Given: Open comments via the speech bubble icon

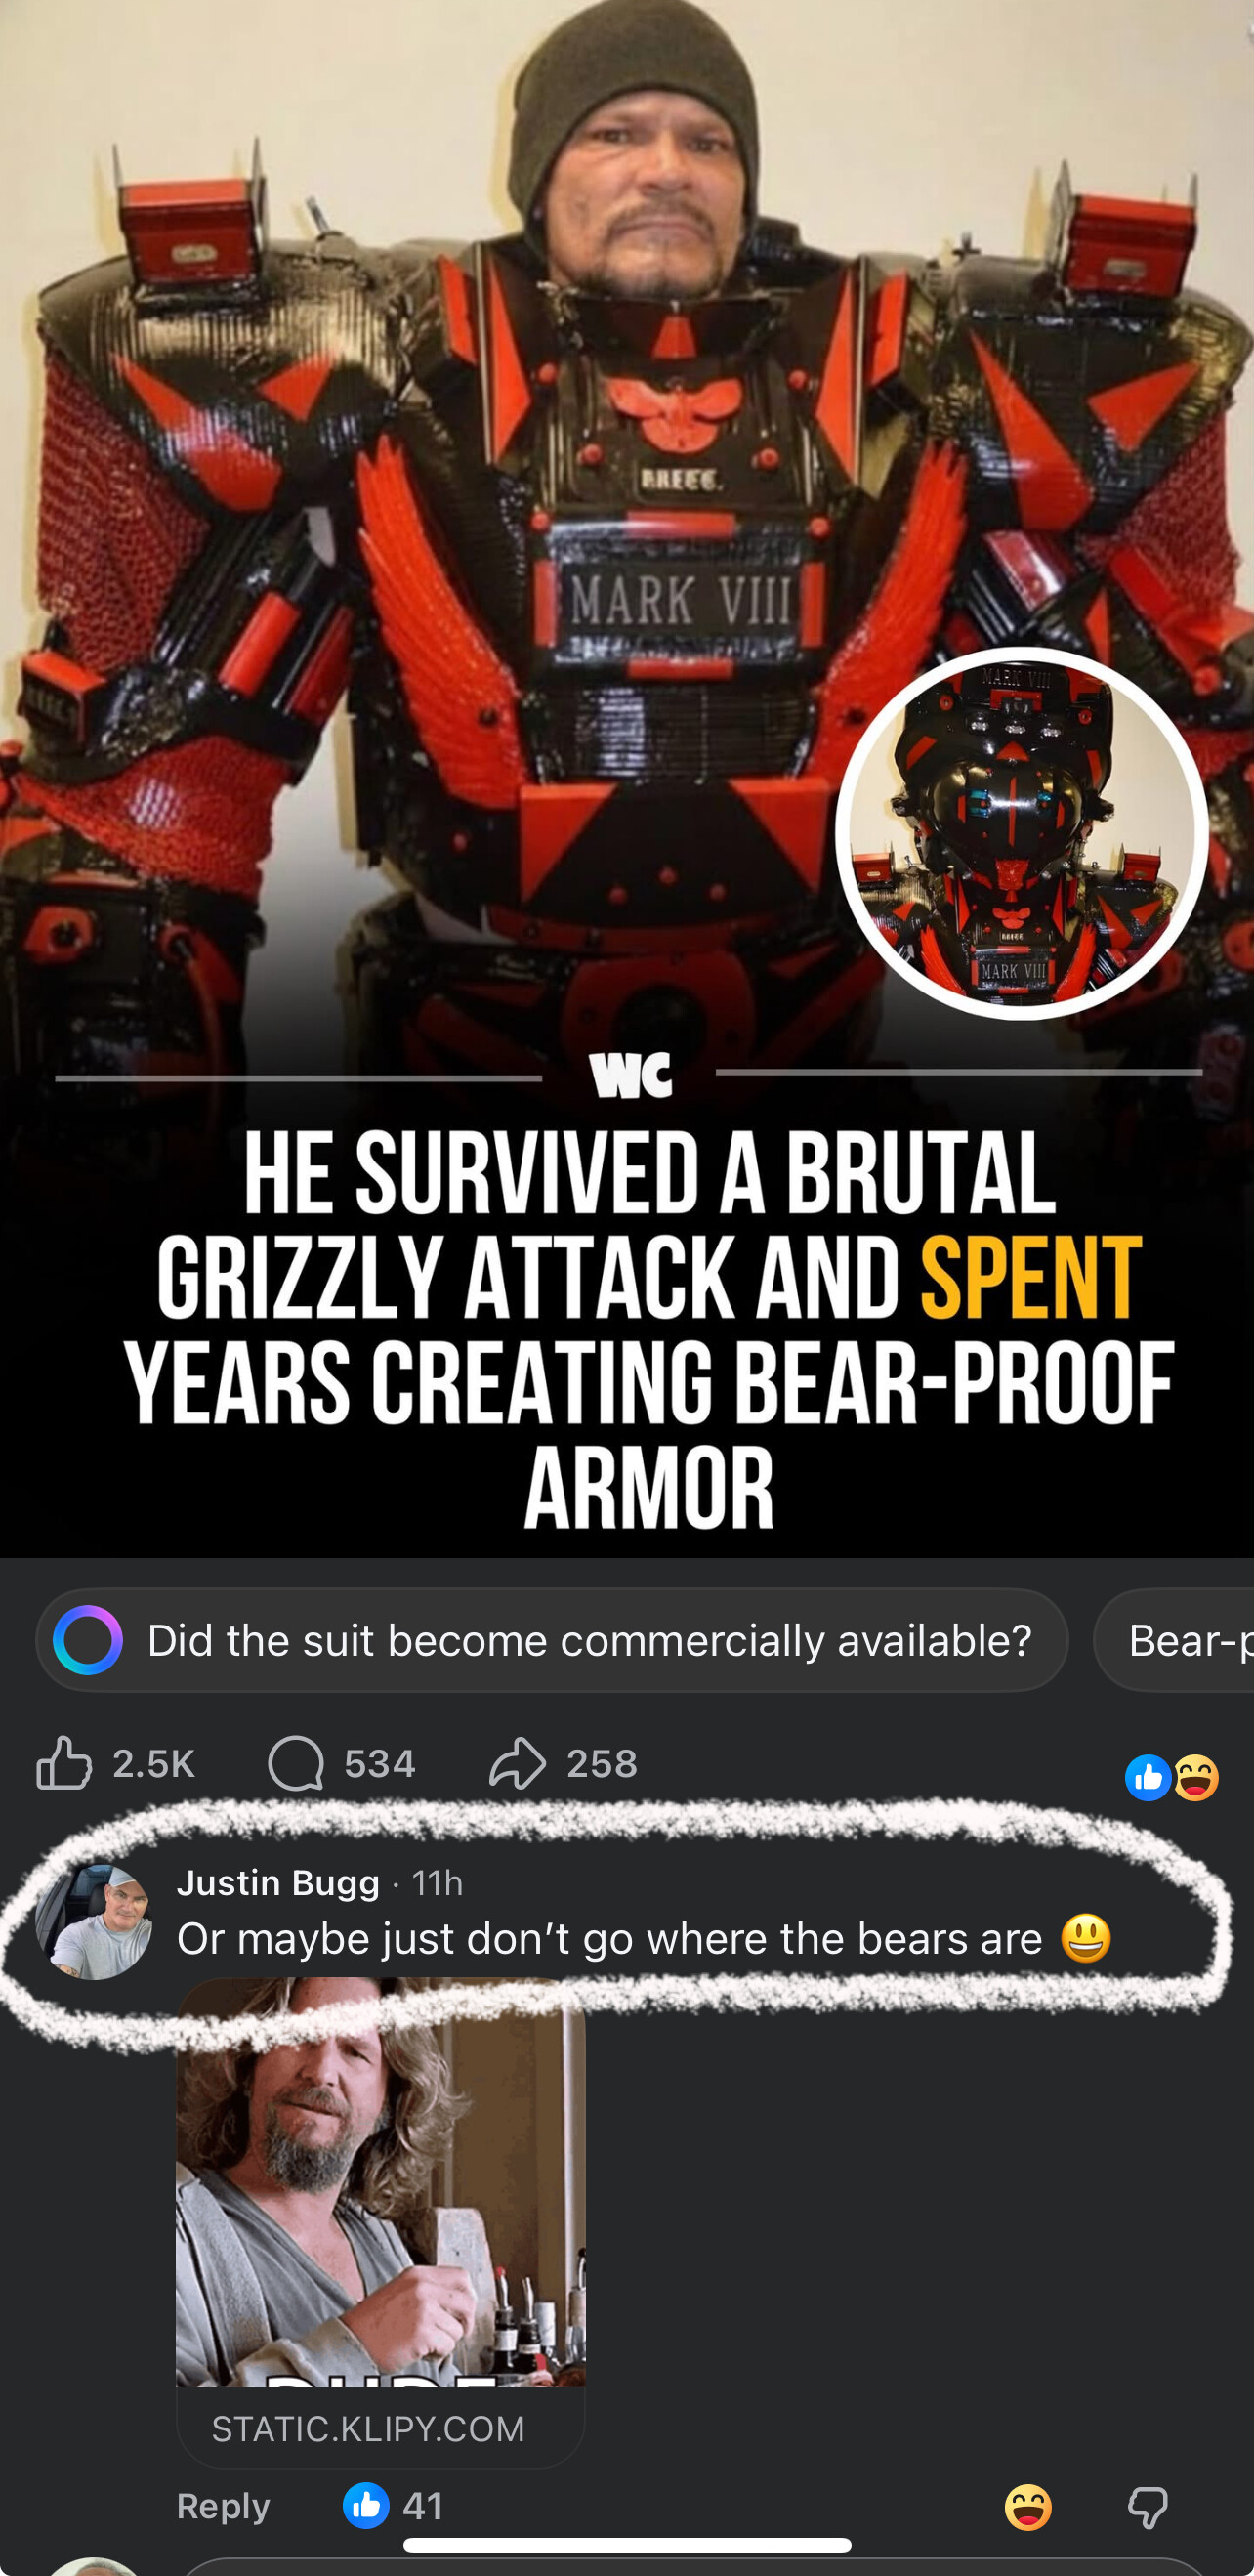Looking at the screenshot, I should pos(296,1763).
